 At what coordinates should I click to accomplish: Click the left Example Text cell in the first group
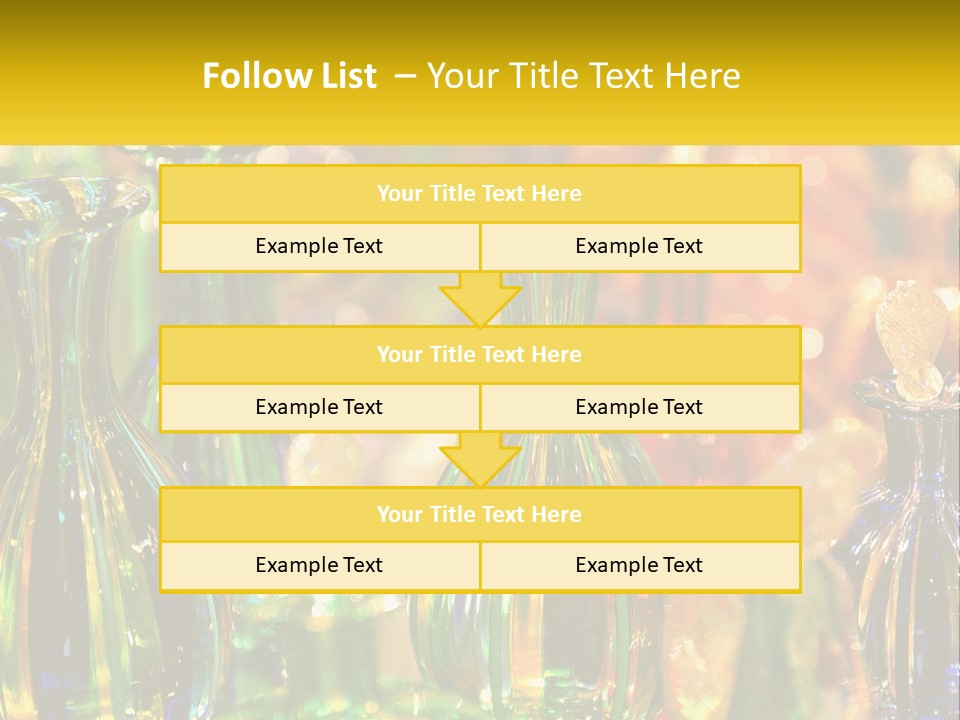pyautogui.click(x=319, y=247)
